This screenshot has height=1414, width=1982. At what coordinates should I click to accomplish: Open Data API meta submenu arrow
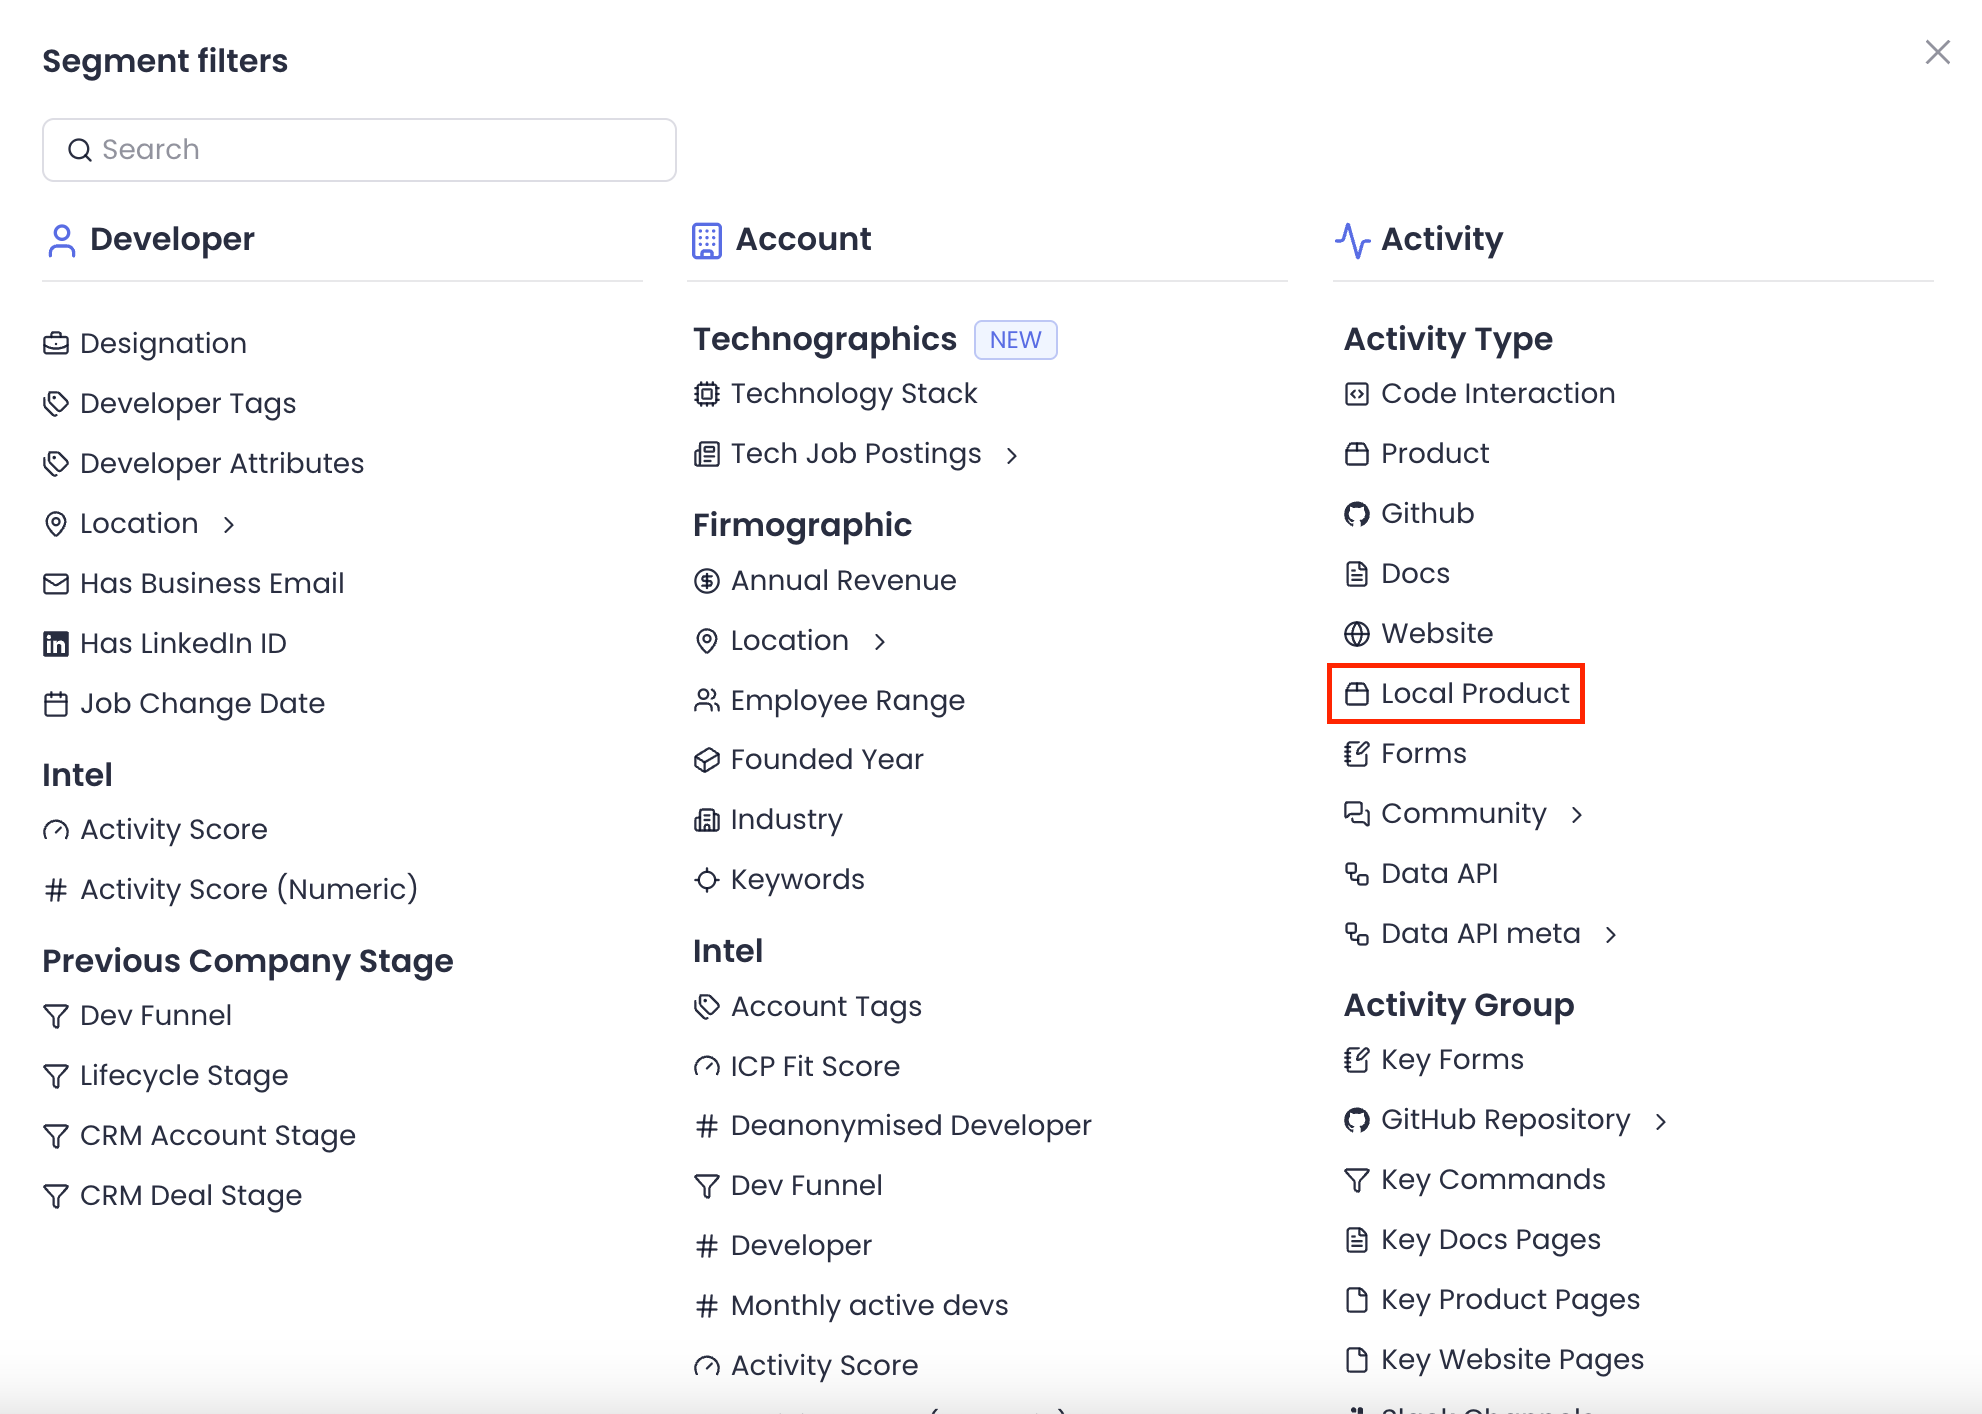1611,935
